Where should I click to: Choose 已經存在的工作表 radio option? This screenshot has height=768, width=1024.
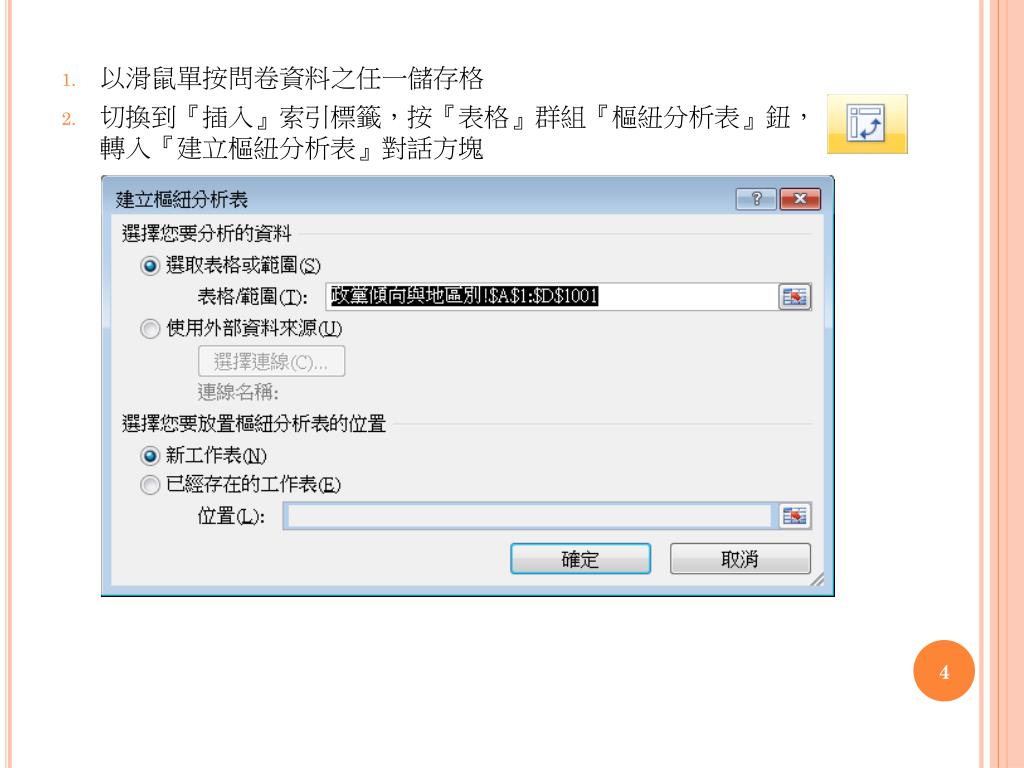coord(150,485)
